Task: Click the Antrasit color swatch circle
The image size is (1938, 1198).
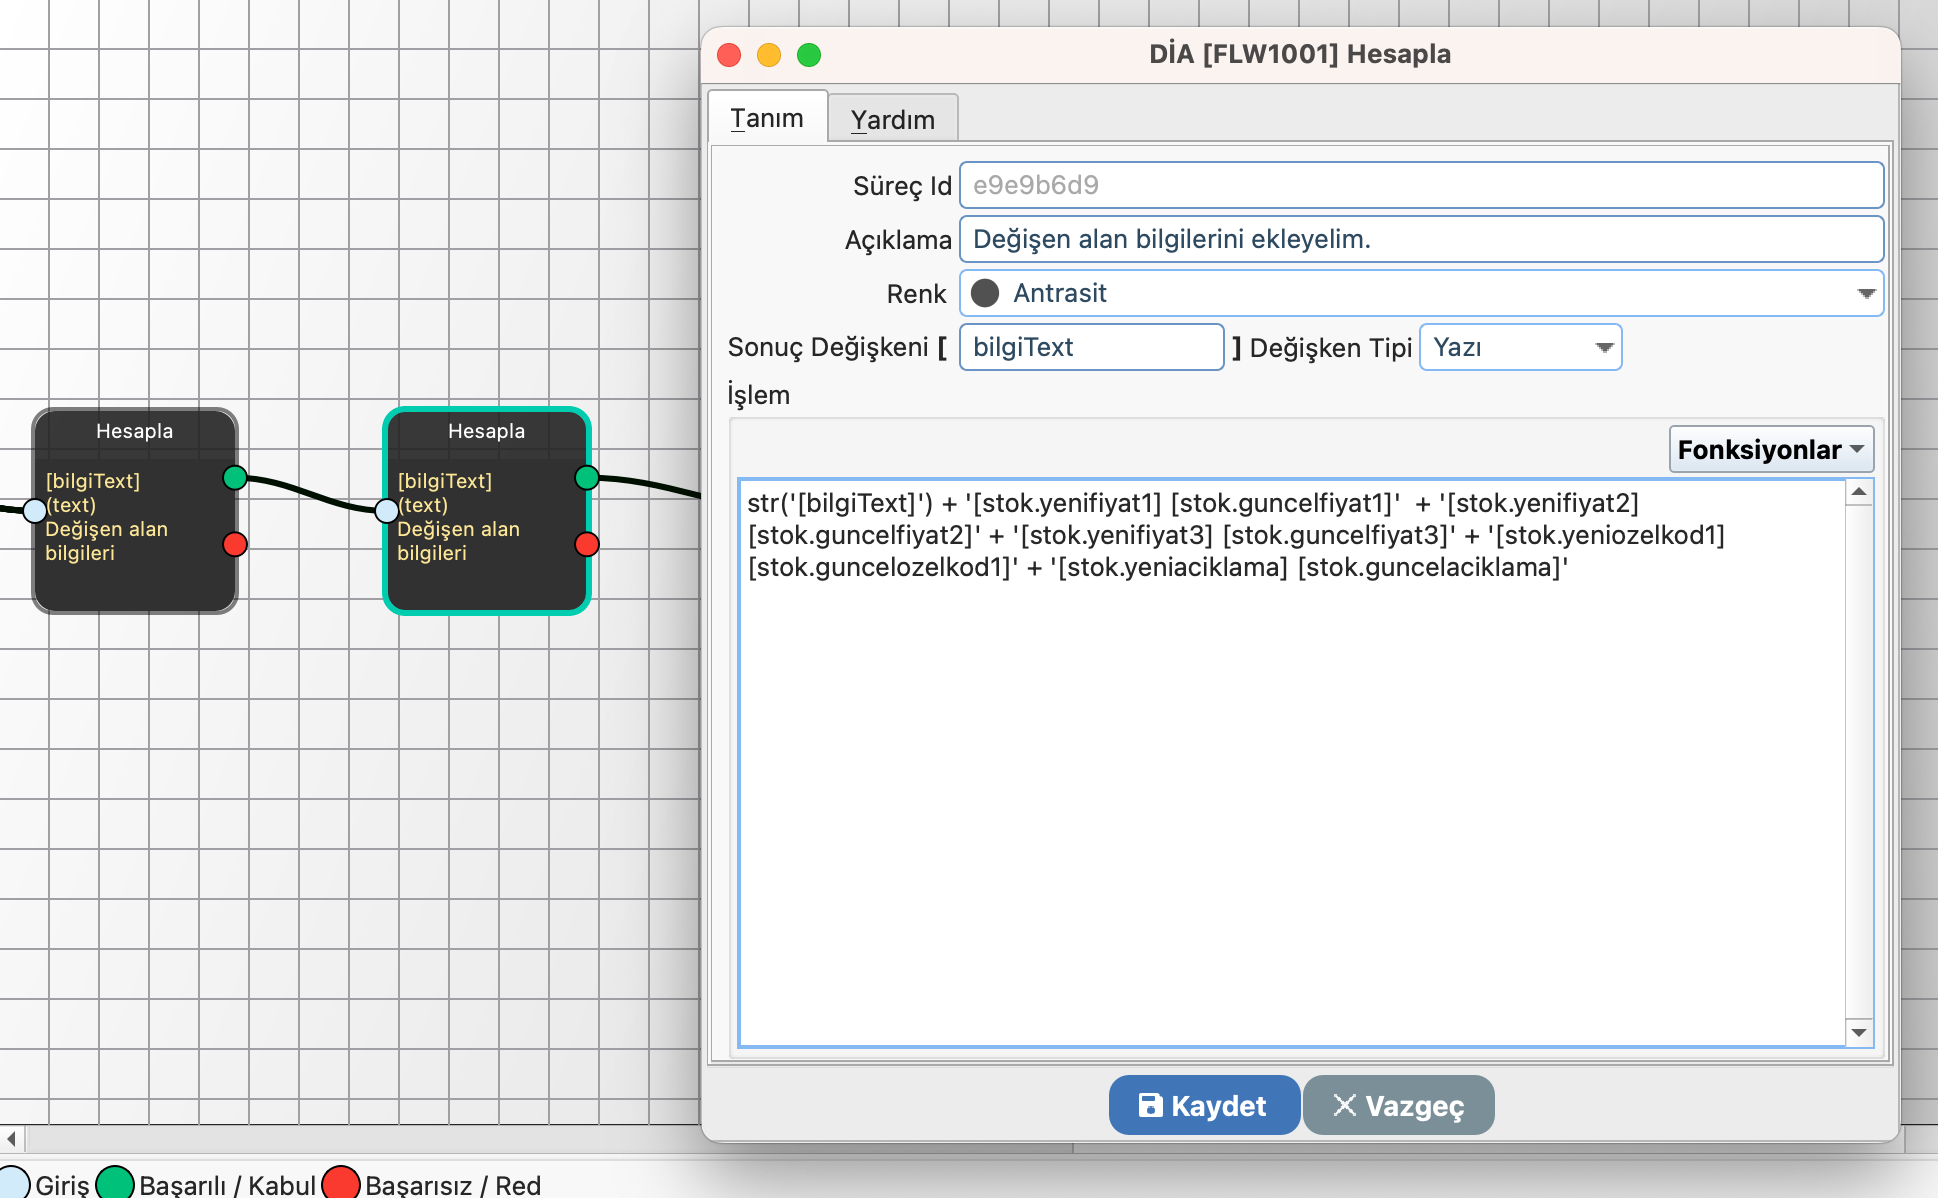Action: coord(985,293)
